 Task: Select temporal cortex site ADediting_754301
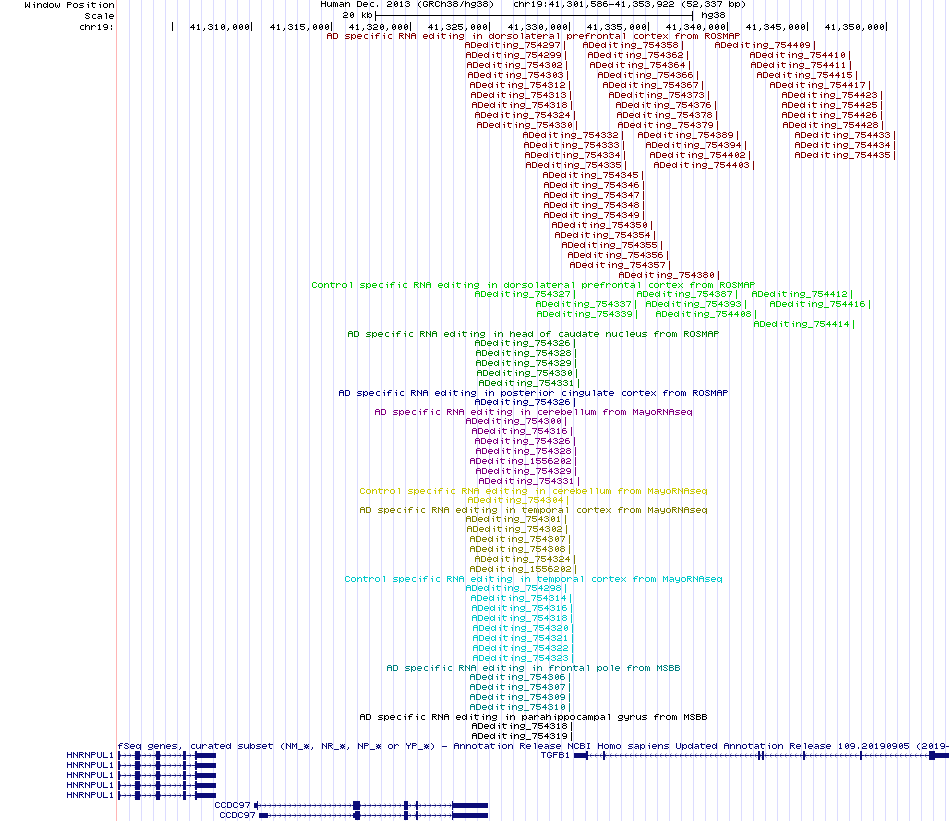click(x=516, y=519)
